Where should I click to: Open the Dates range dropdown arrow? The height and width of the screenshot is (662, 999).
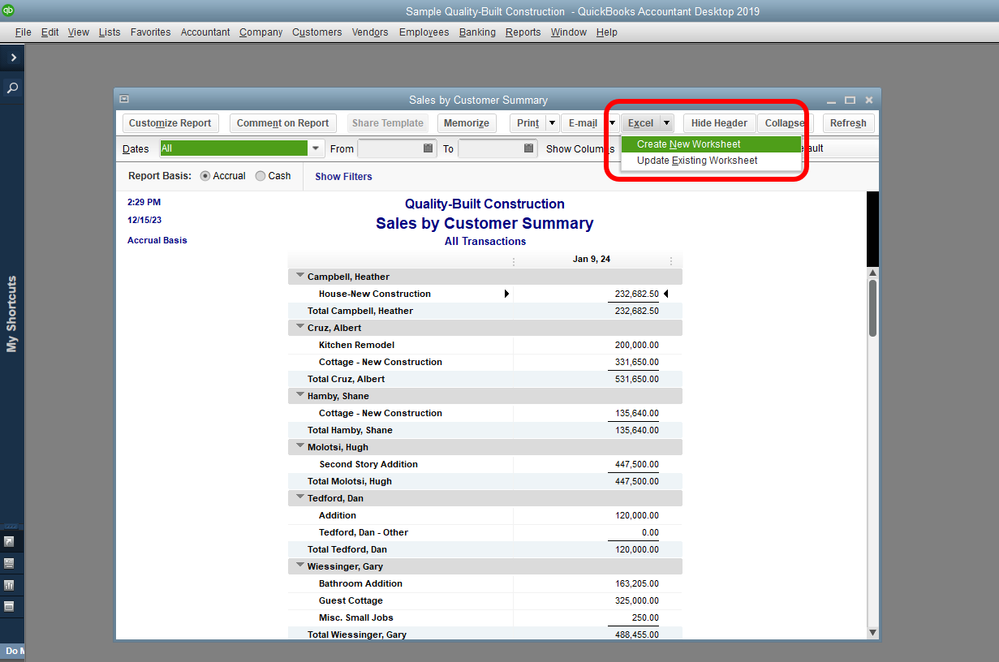(x=315, y=148)
